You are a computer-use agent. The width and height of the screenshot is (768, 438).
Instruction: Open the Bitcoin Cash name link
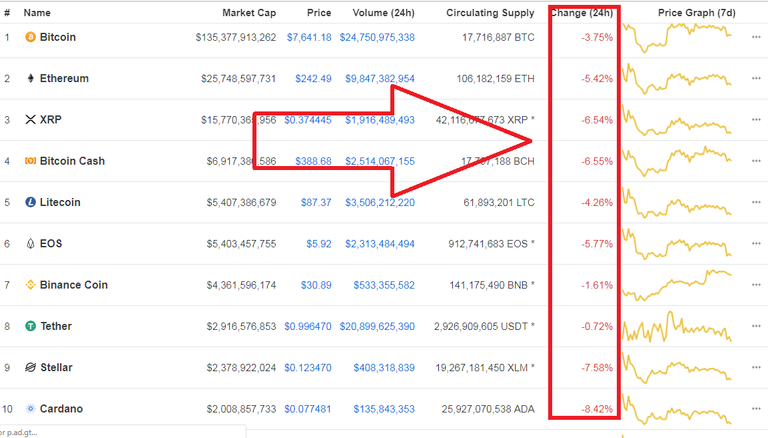point(72,161)
